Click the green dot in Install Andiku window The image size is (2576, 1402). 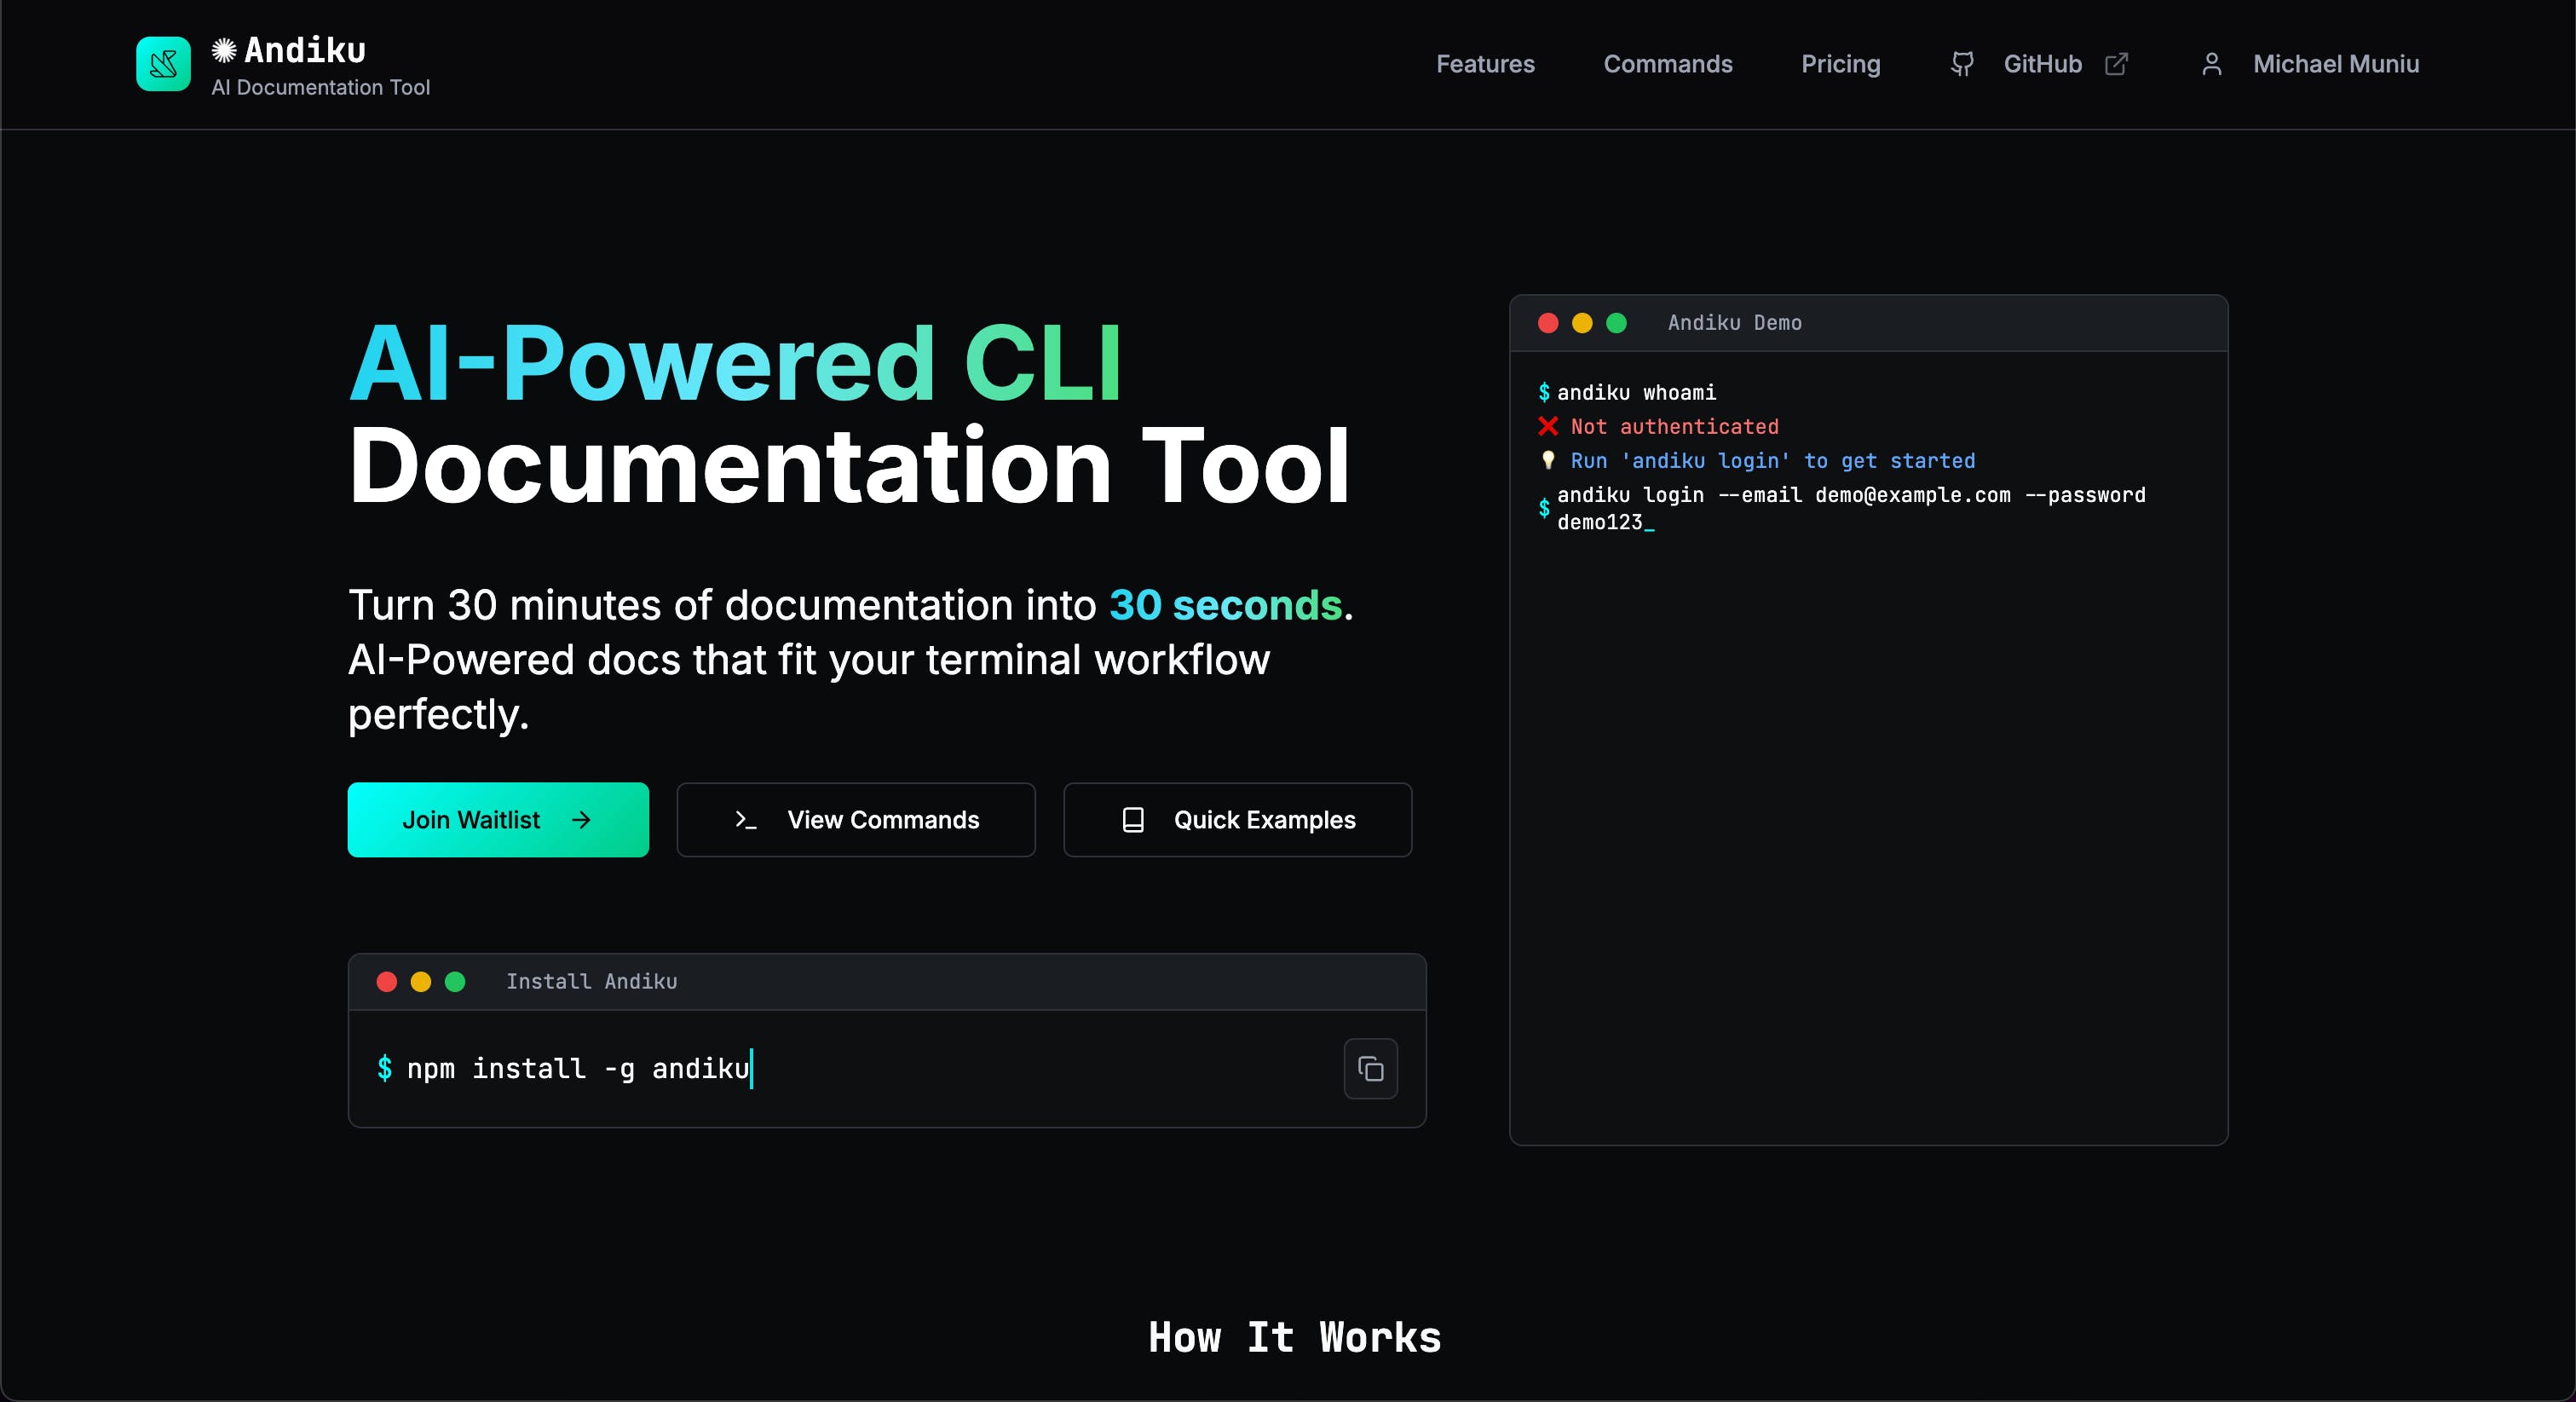tap(455, 982)
